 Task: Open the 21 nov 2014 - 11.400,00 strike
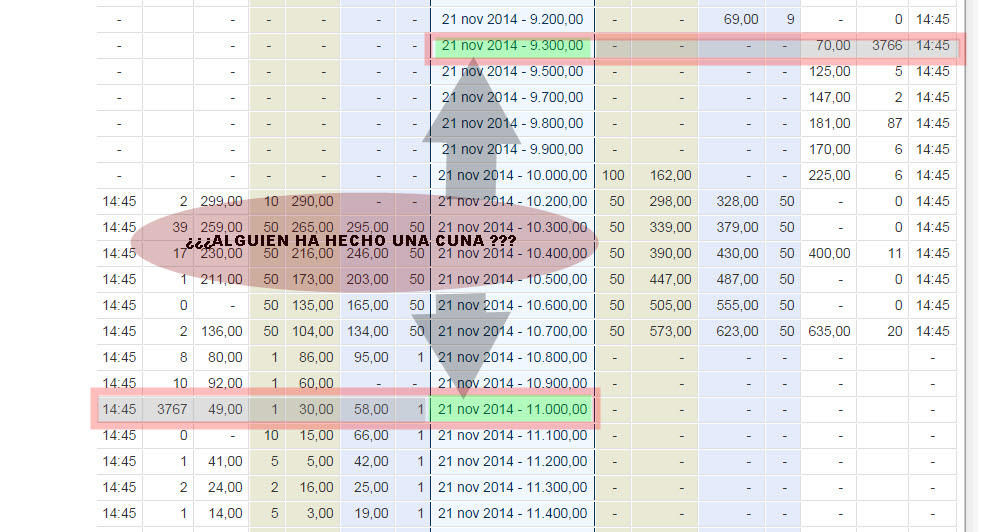pyautogui.click(x=511, y=513)
